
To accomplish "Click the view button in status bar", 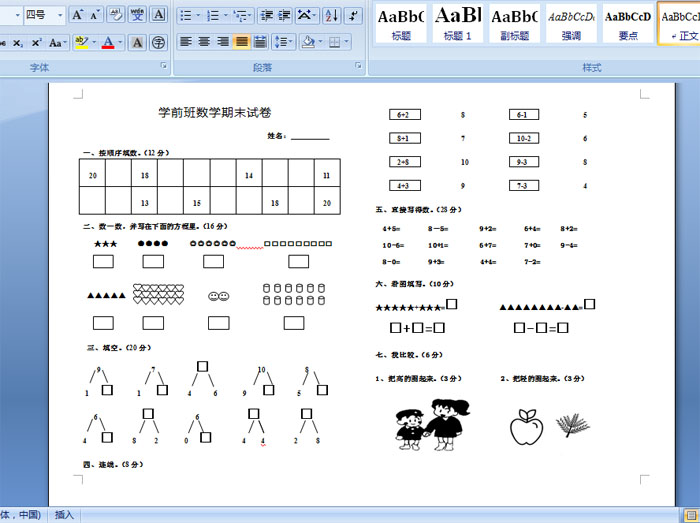I will [689, 515].
